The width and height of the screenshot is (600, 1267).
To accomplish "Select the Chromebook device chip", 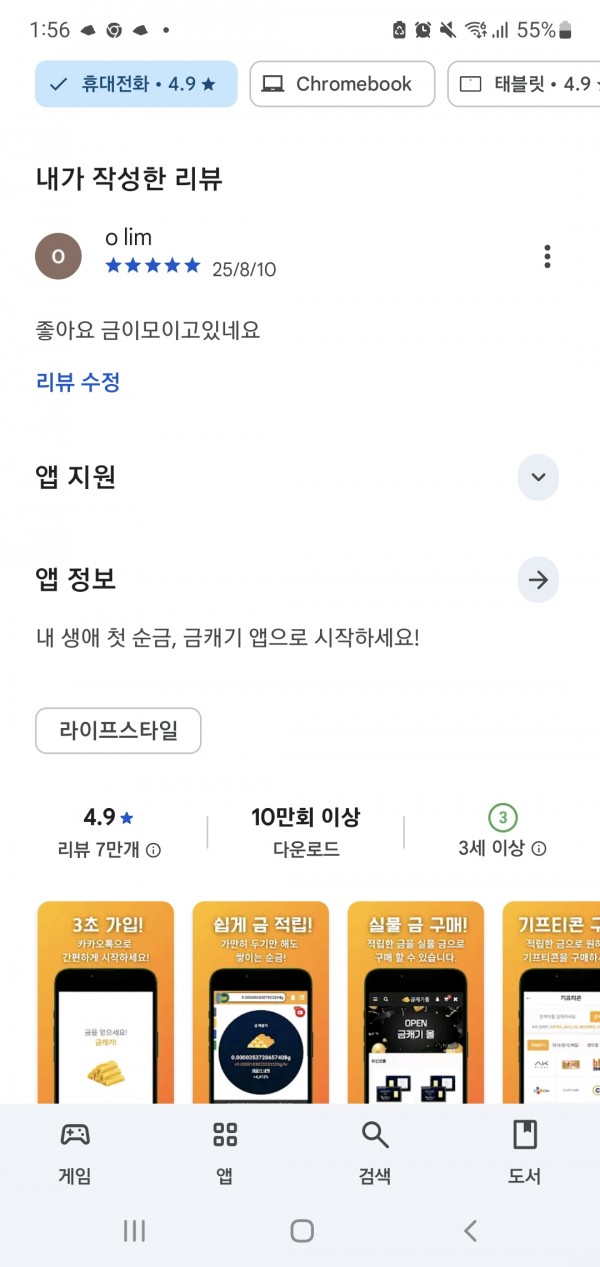I will [342, 84].
